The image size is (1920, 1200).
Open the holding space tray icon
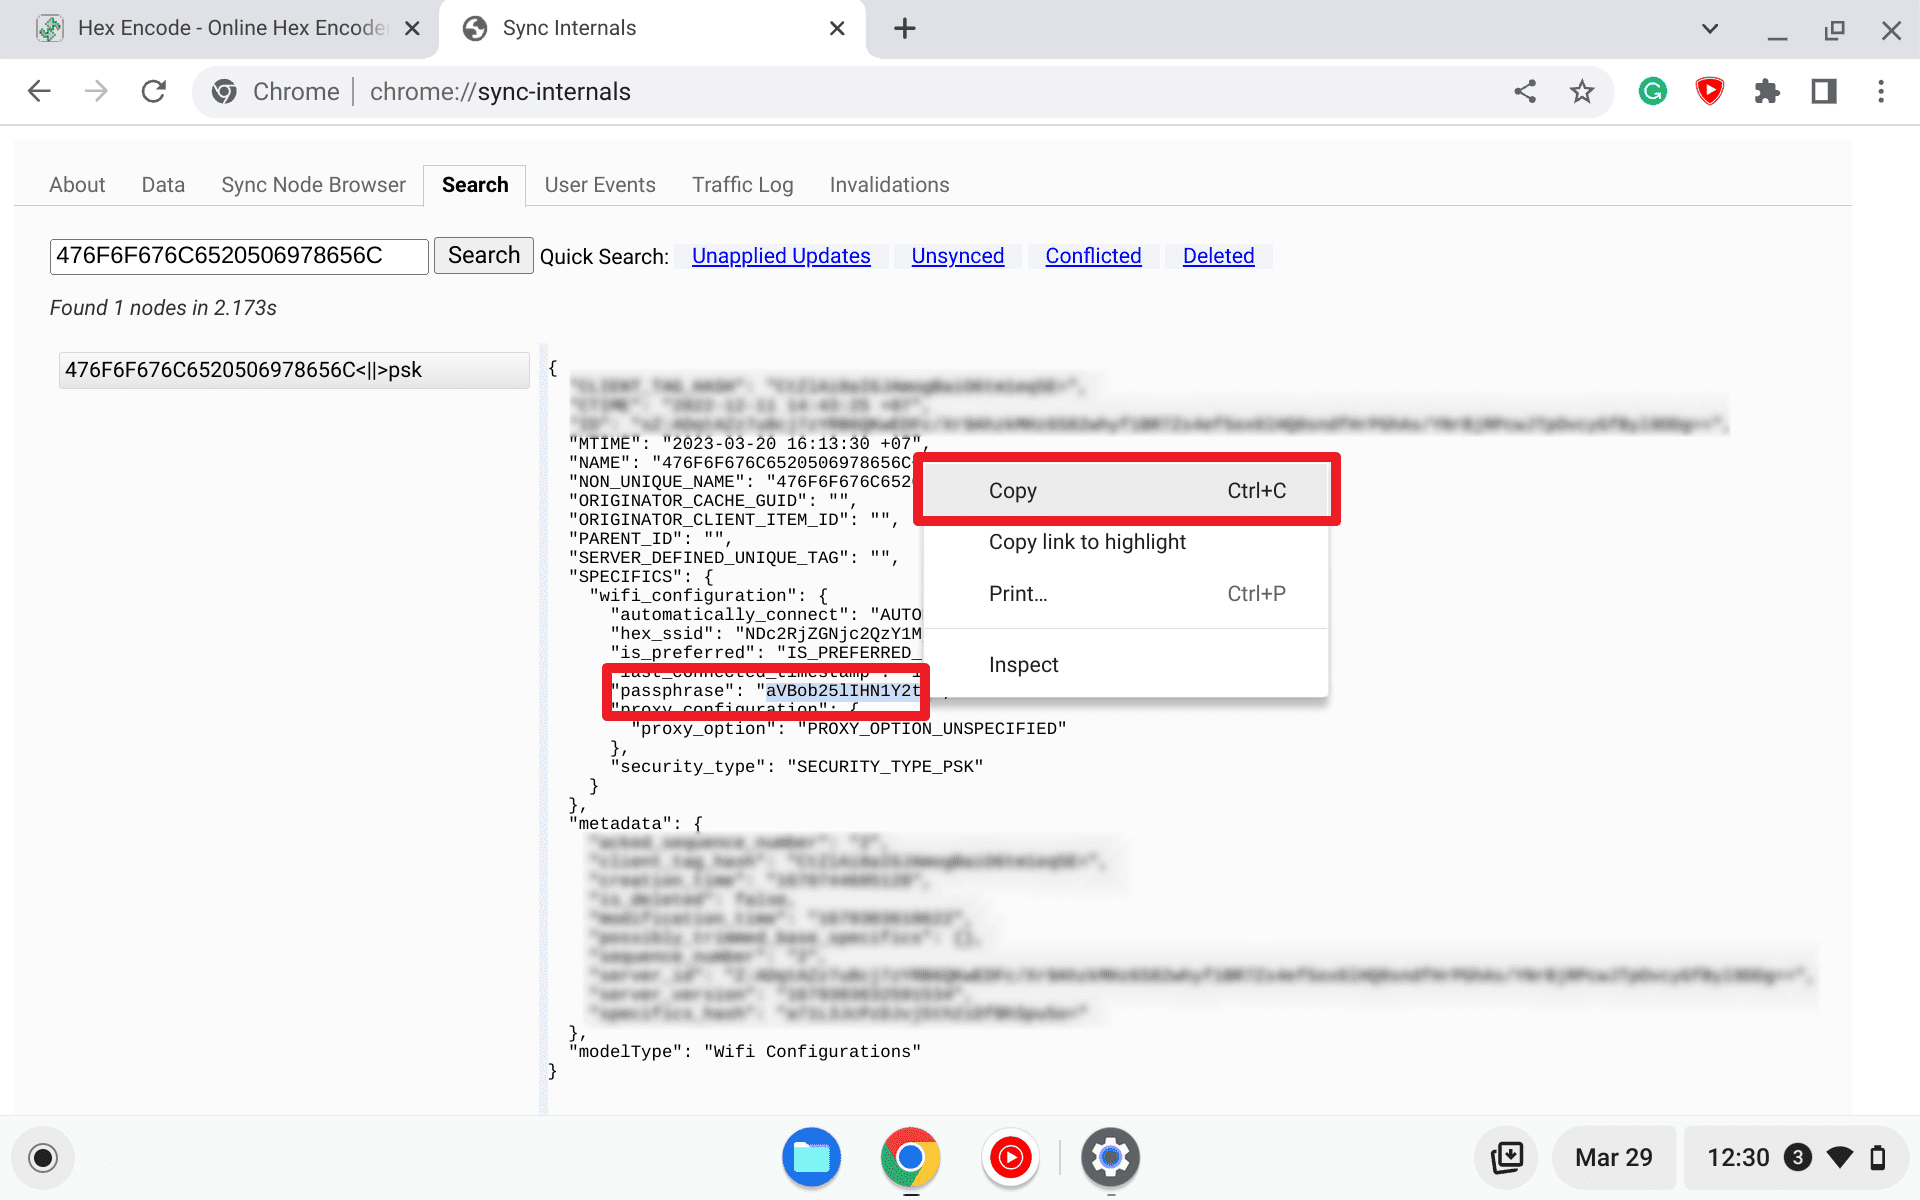coord(1506,1158)
